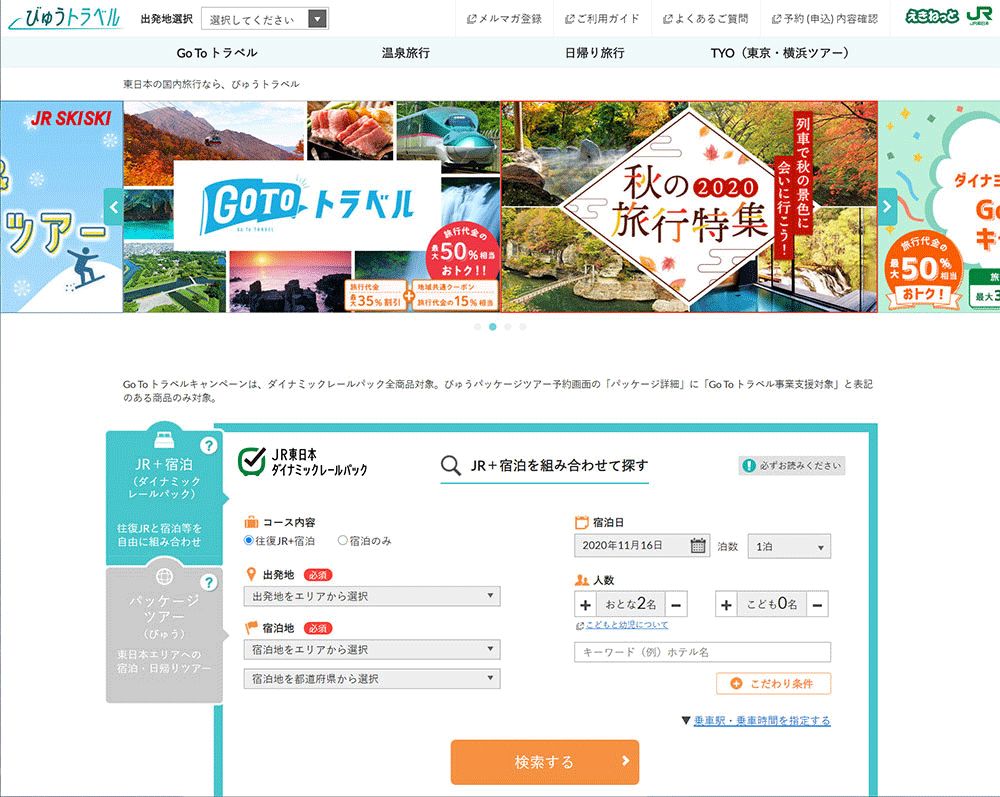Expand 宿泊地をエリアから選択 dropdown
Screen dimensions: 1000x797
(372, 650)
